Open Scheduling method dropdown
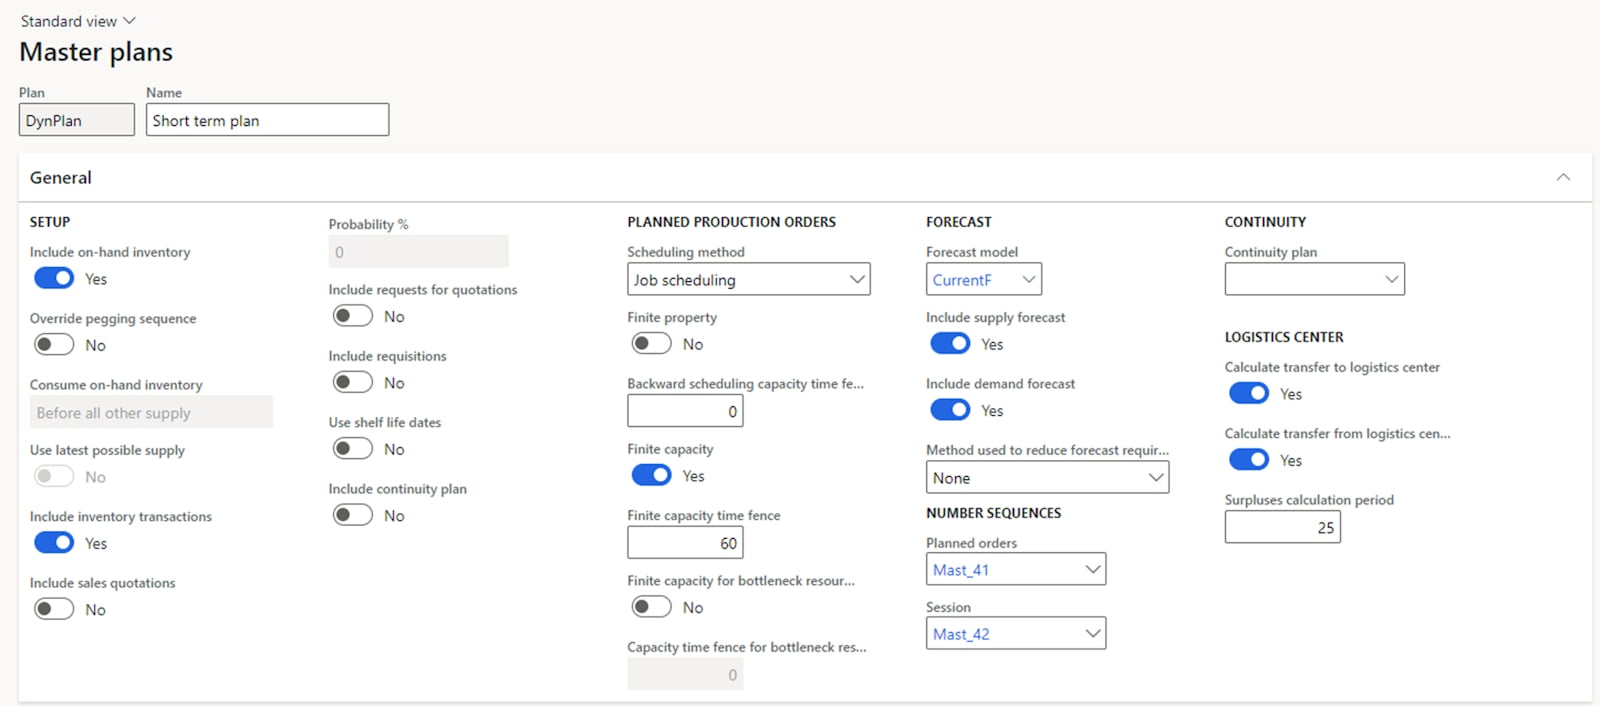 (x=856, y=279)
